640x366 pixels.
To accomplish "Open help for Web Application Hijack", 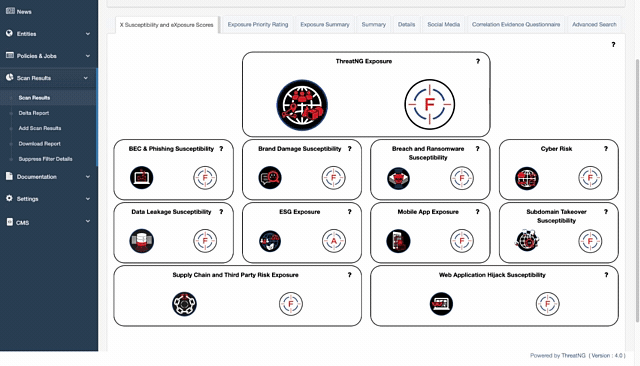I will click(x=606, y=275).
